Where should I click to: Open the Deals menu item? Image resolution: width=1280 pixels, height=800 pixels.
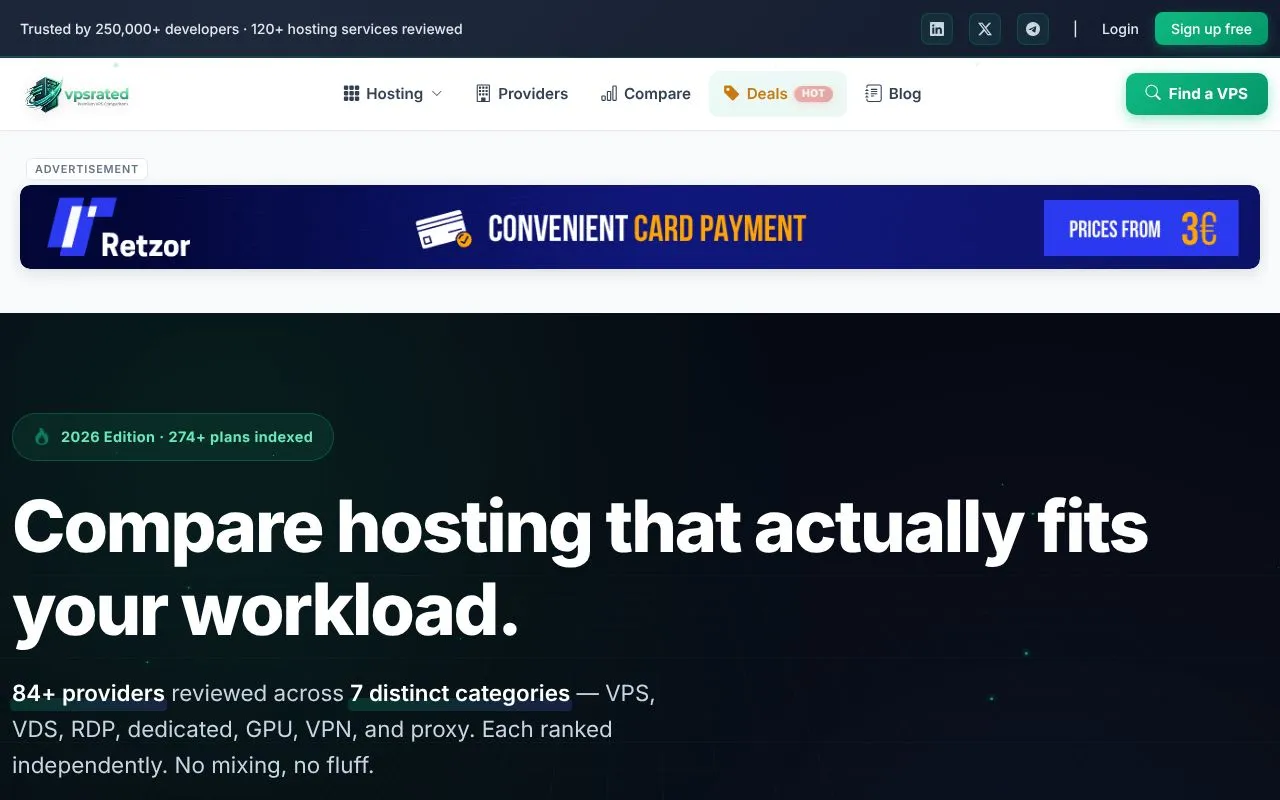point(778,94)
